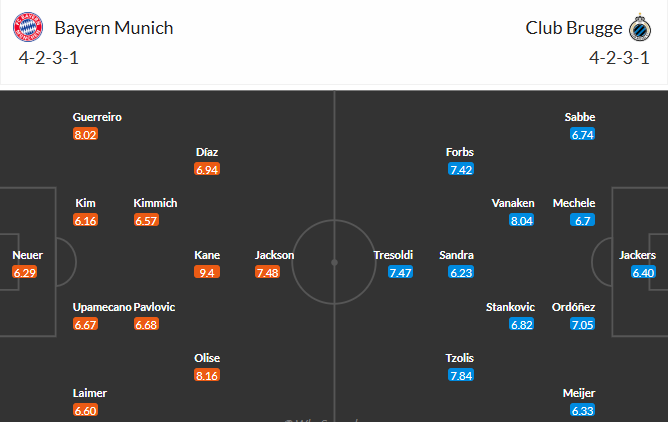This screenshot has width=668, height=422.
Task: Click Forbs' 7.42 rating badge
Action: 460,170
